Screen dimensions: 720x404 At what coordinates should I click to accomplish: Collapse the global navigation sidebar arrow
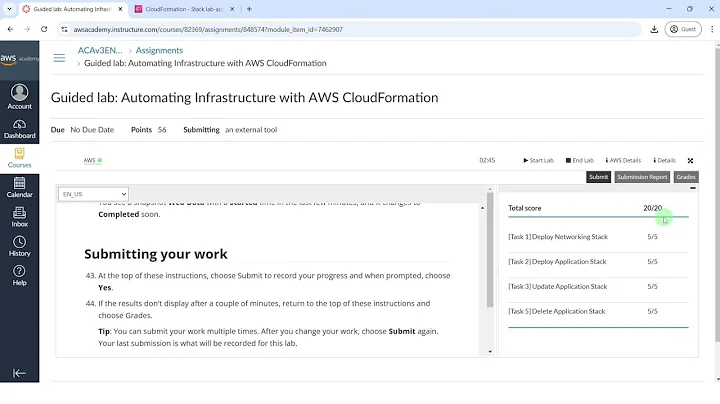19,373
